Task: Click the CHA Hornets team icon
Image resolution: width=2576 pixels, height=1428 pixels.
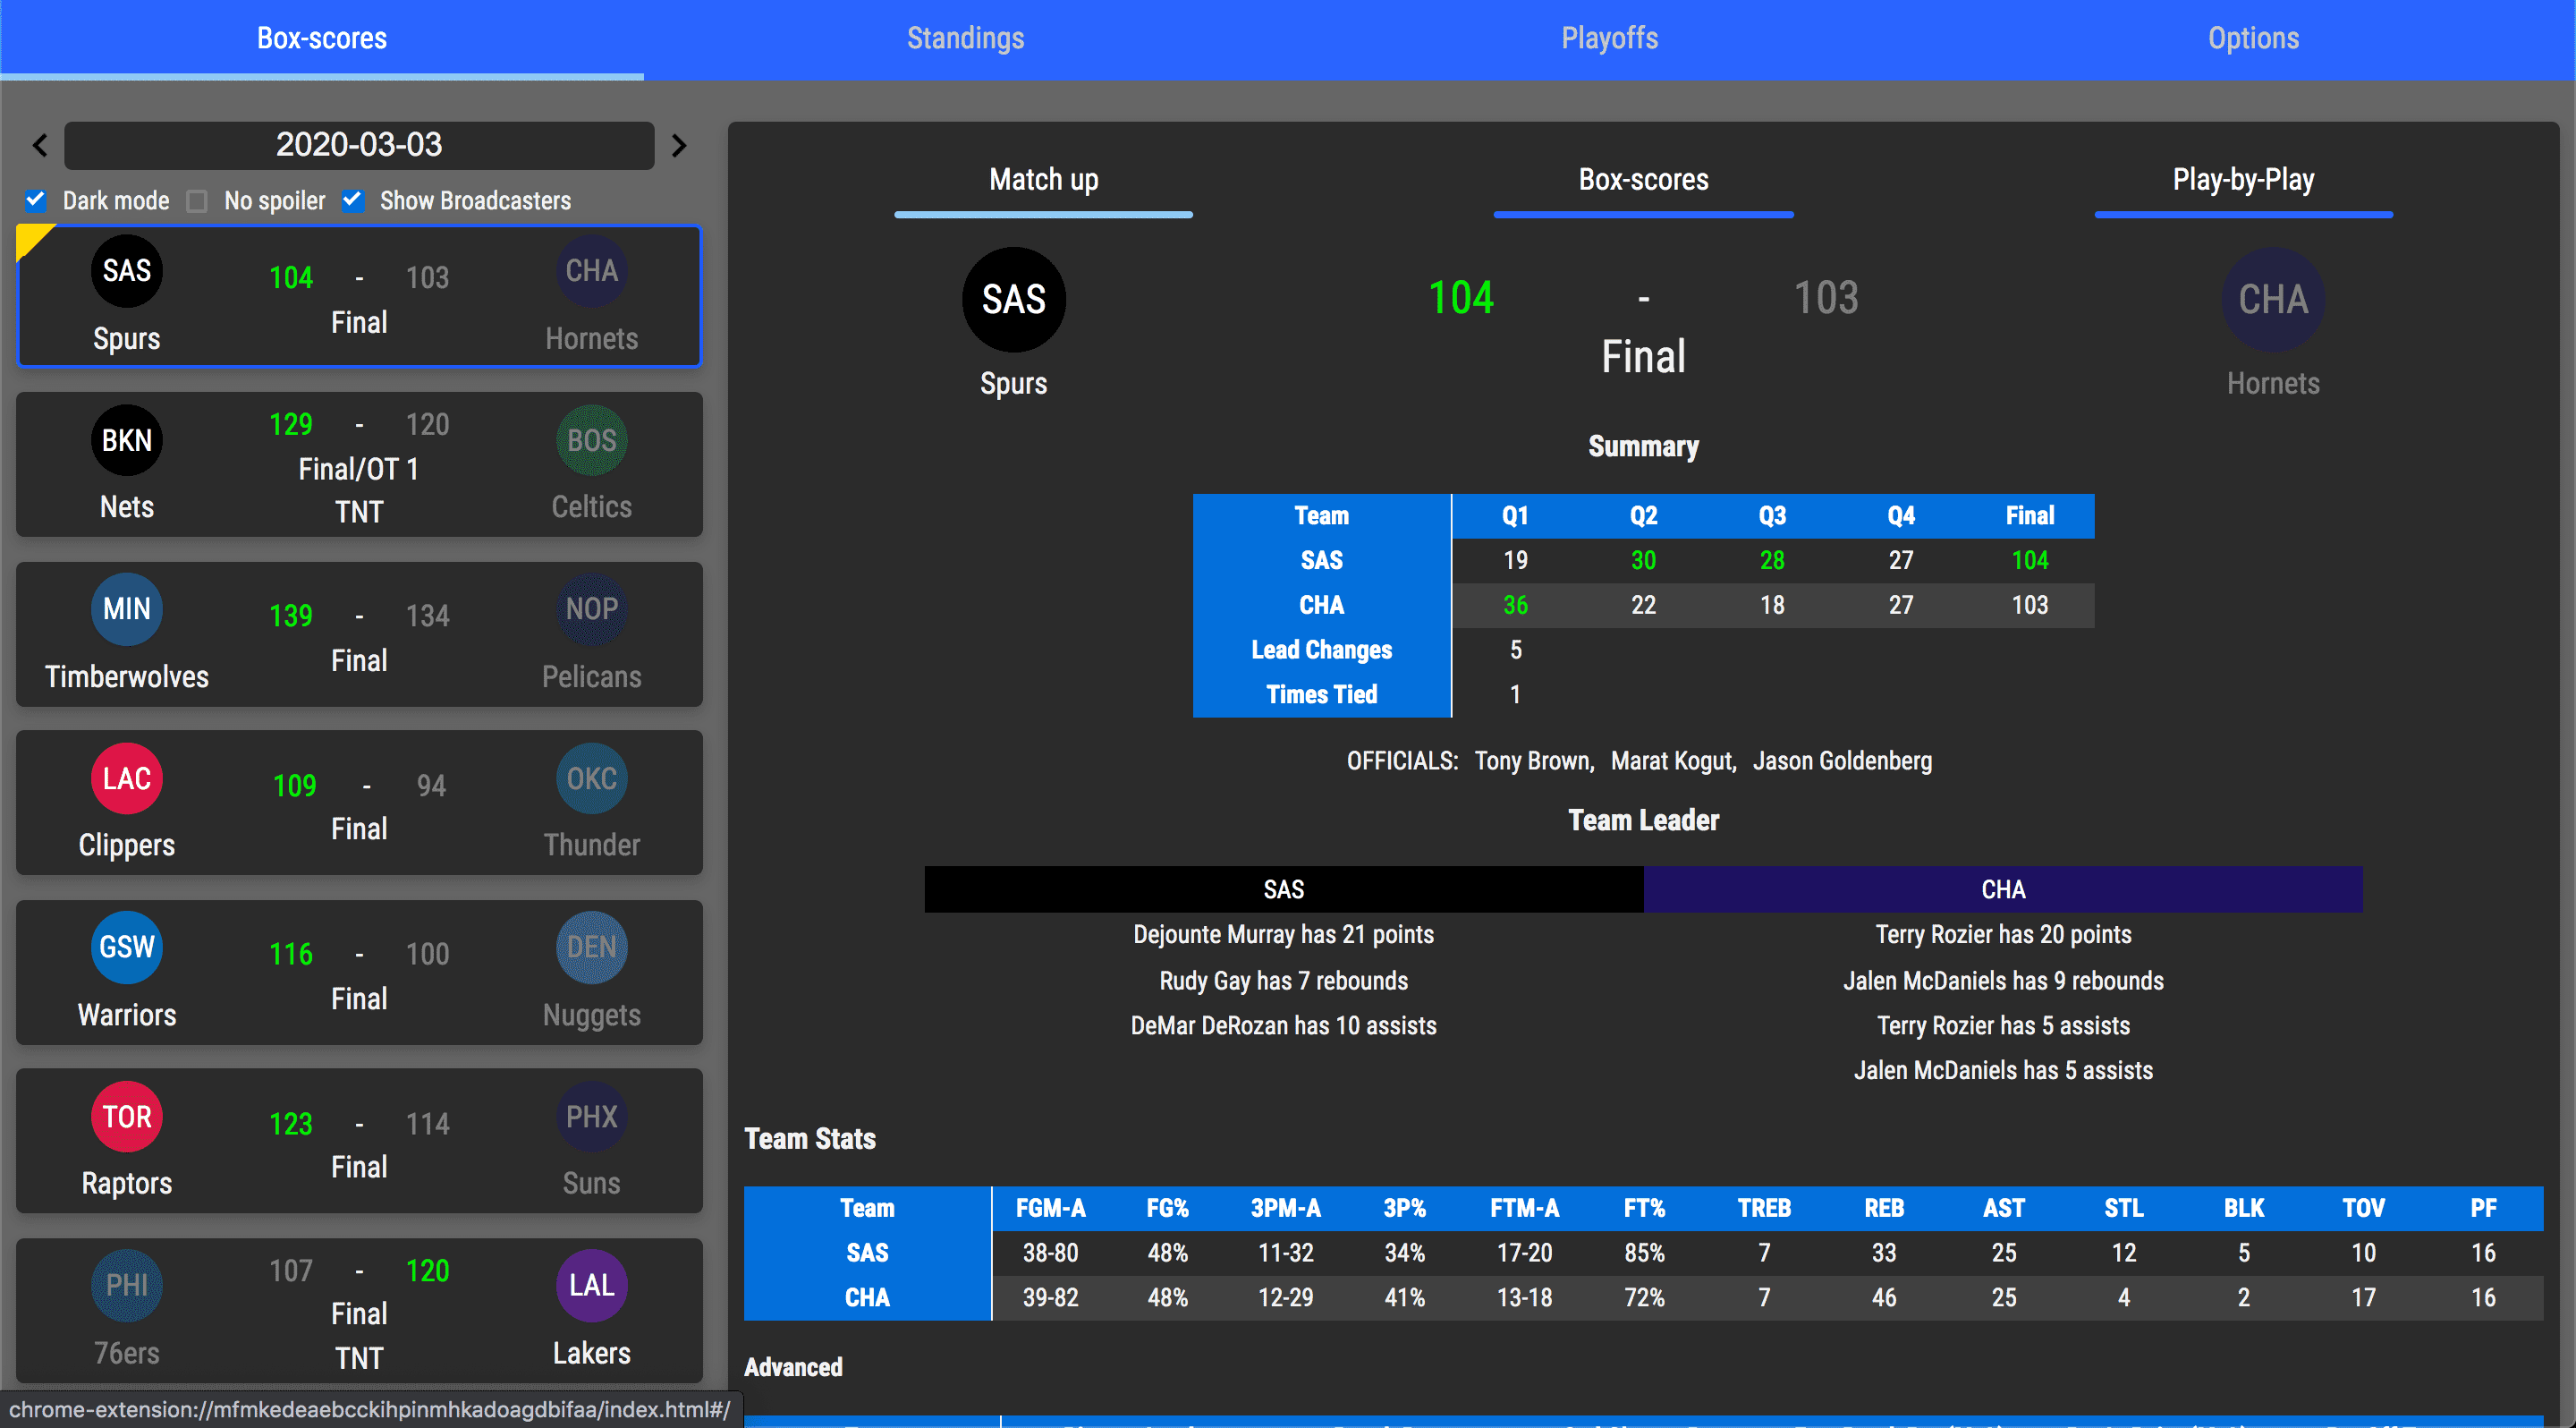Action: tap(2272, 299)
